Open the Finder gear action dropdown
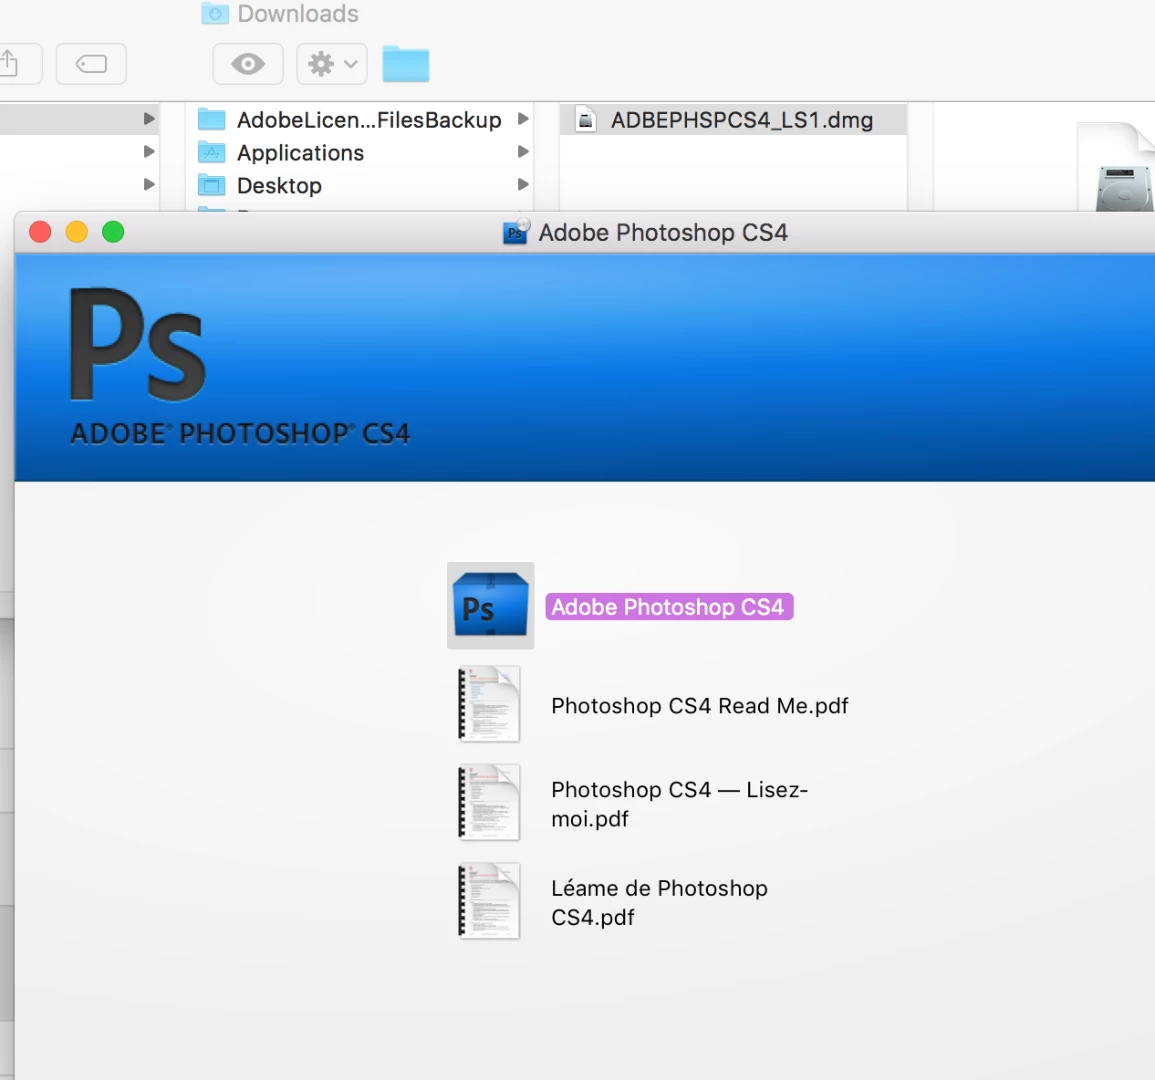The image size is (1155, 1080). 332,64
